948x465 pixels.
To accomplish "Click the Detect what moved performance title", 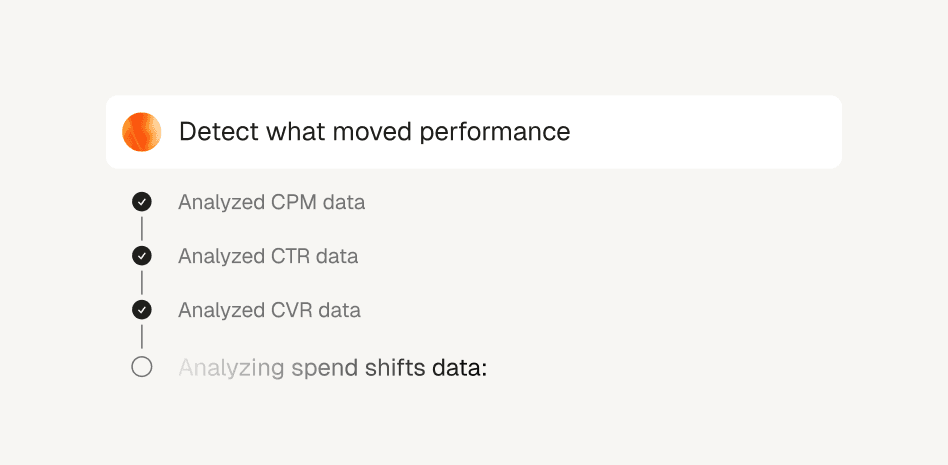I will (x=374, y=132).
